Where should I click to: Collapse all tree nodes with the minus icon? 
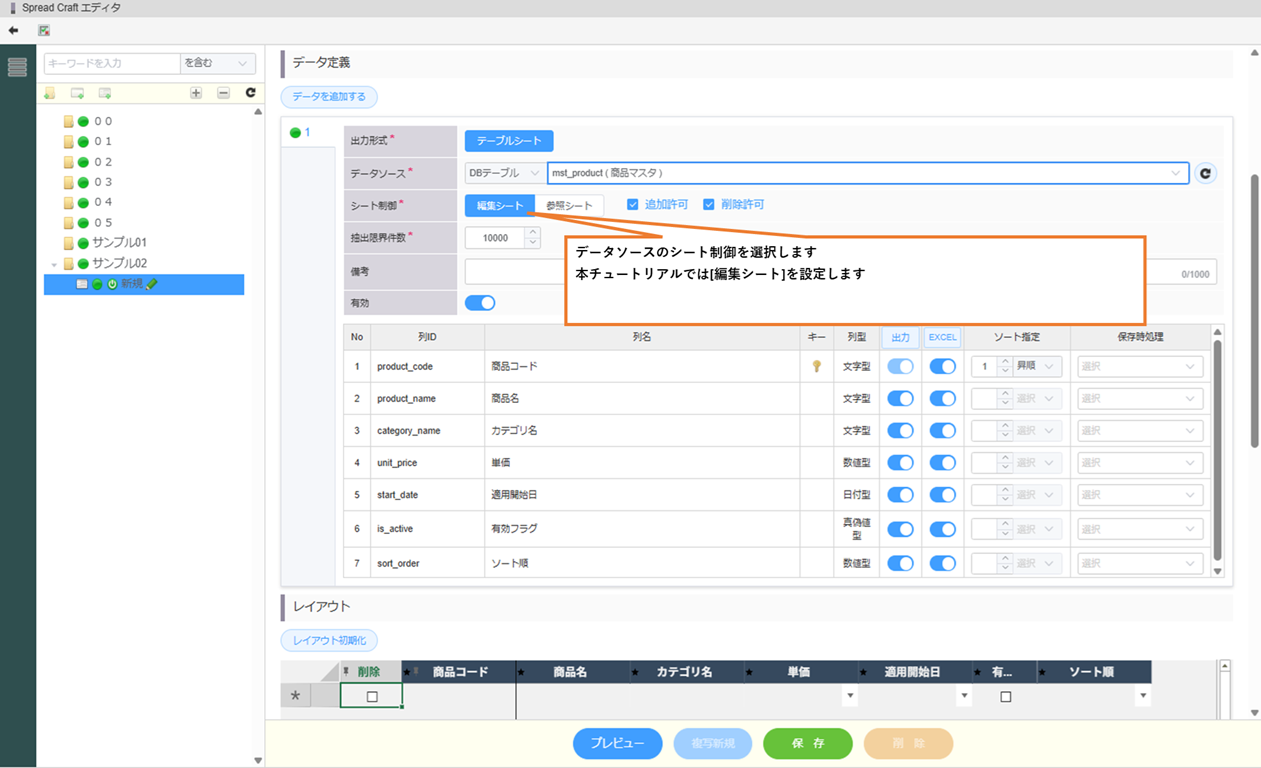coord(223,93)
